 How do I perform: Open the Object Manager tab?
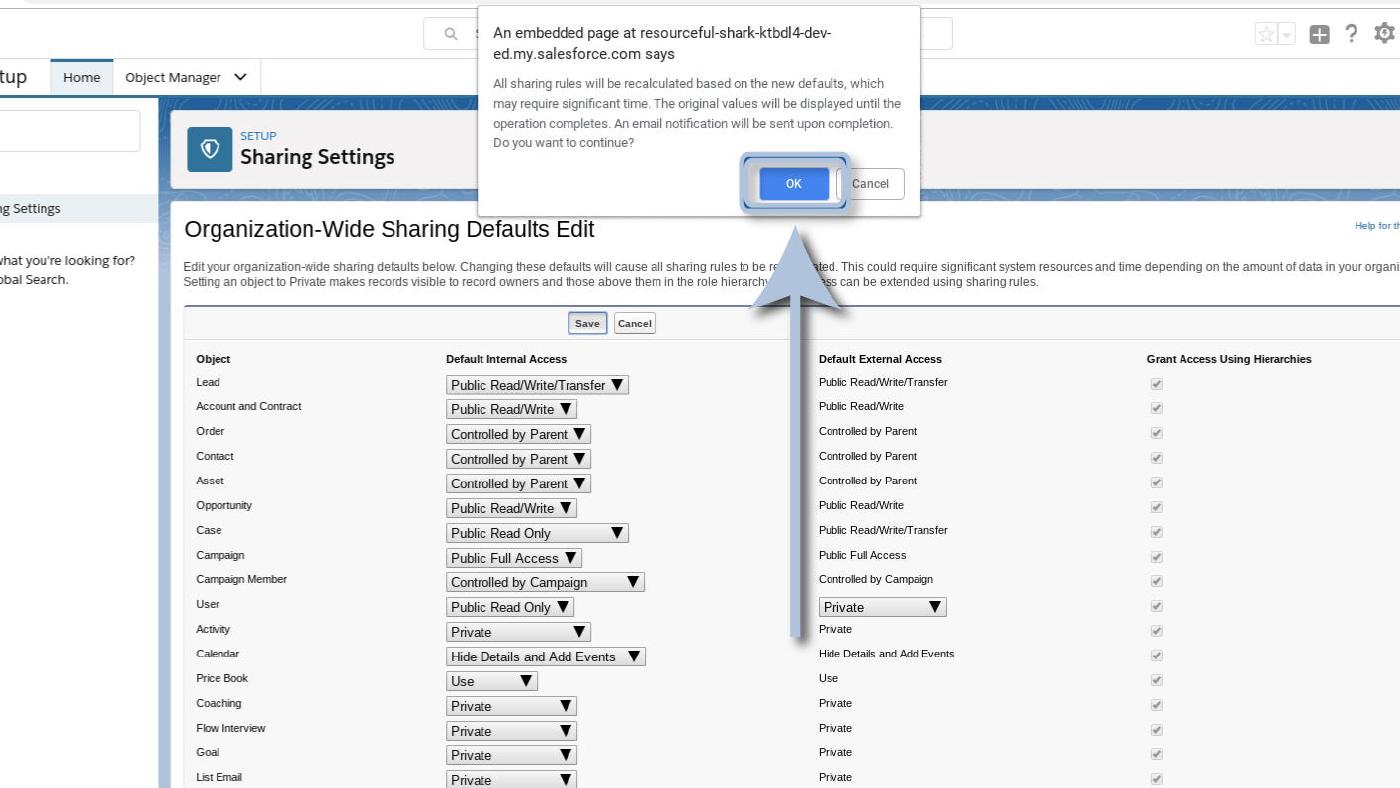tap(173, 77)
